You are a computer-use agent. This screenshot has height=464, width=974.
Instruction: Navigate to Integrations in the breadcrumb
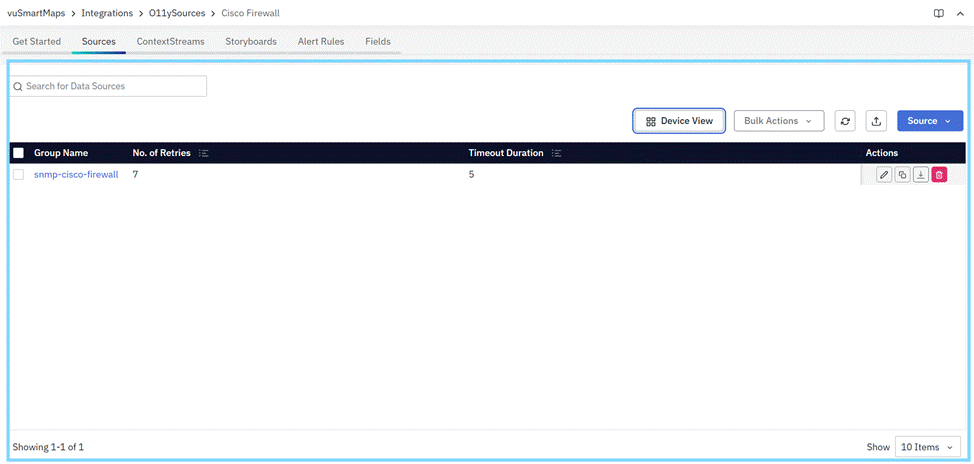[x=107, y=13]
